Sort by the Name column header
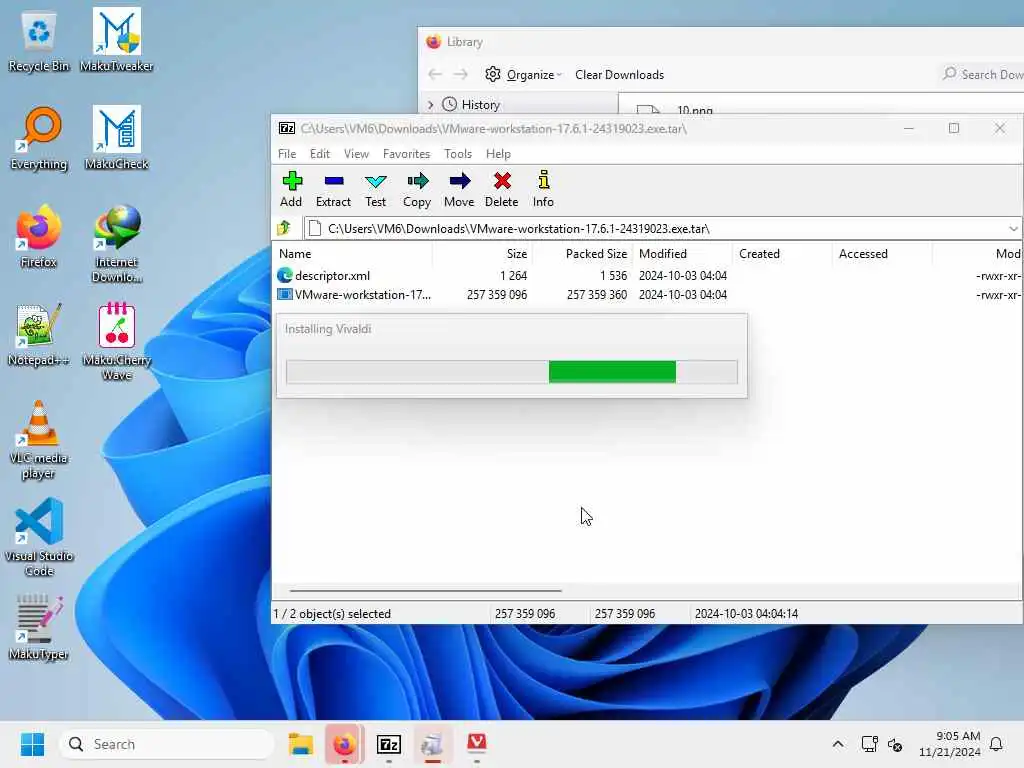The image size is (1024, 768). click(x=352, y=253)
